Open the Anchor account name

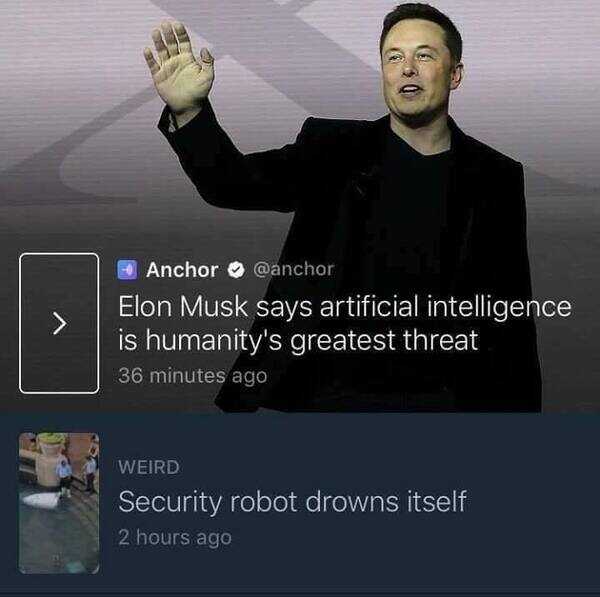[x=182, y=270]
